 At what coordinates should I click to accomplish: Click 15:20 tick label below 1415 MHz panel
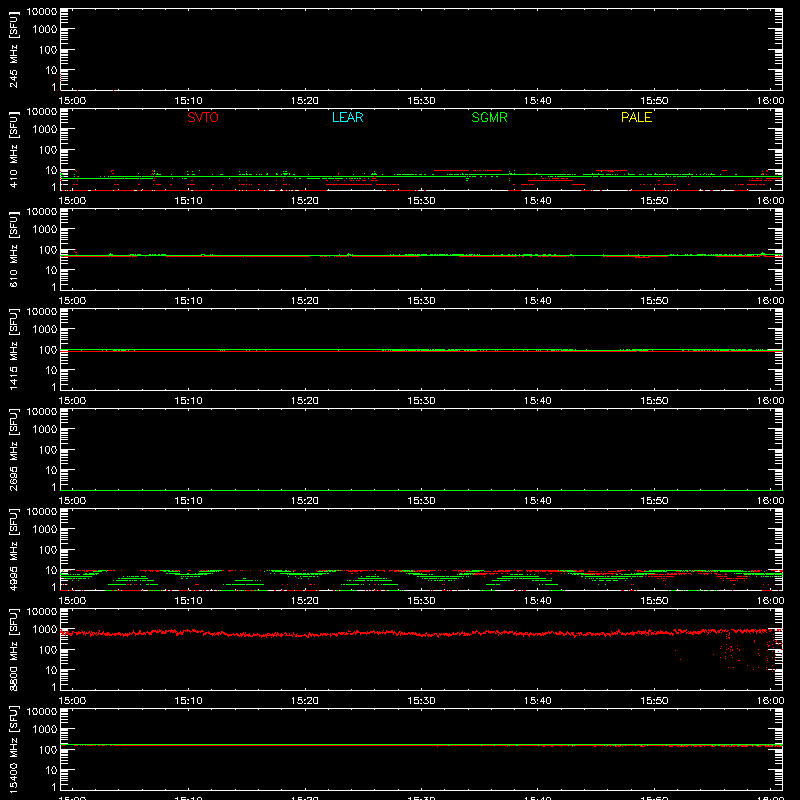click(x=305, y=401)
